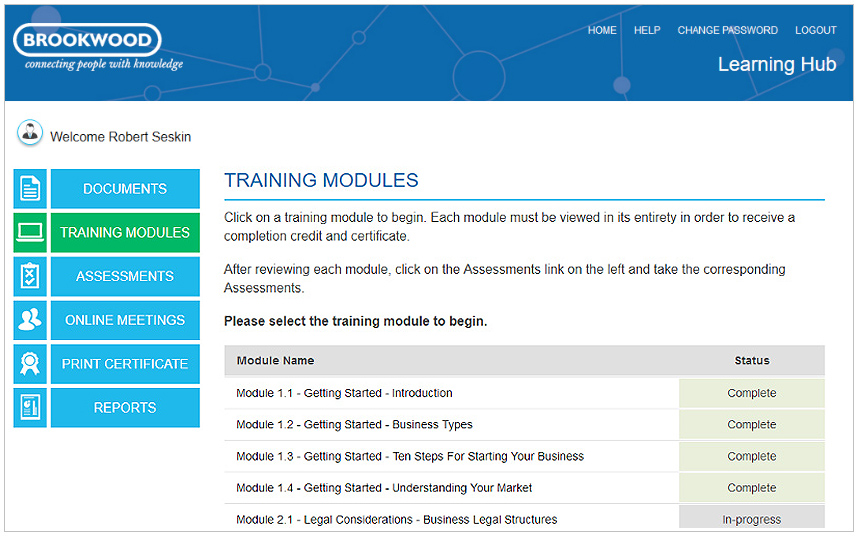Open the Online Meetings section

125,321
